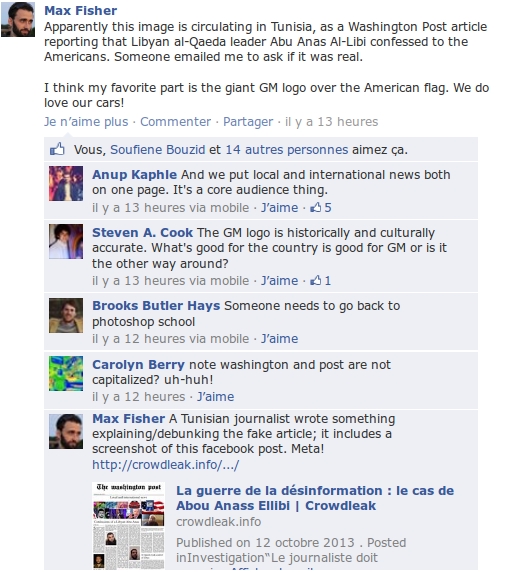This screenshot has width=515, height=572.
Task: Click 'Partager' to share the post
Action: 248,121
